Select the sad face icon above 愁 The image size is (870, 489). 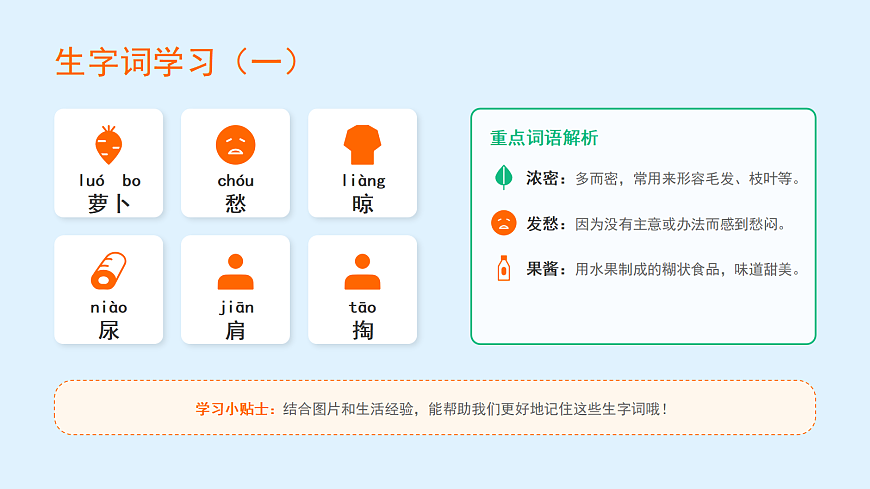tap(235, 145)
